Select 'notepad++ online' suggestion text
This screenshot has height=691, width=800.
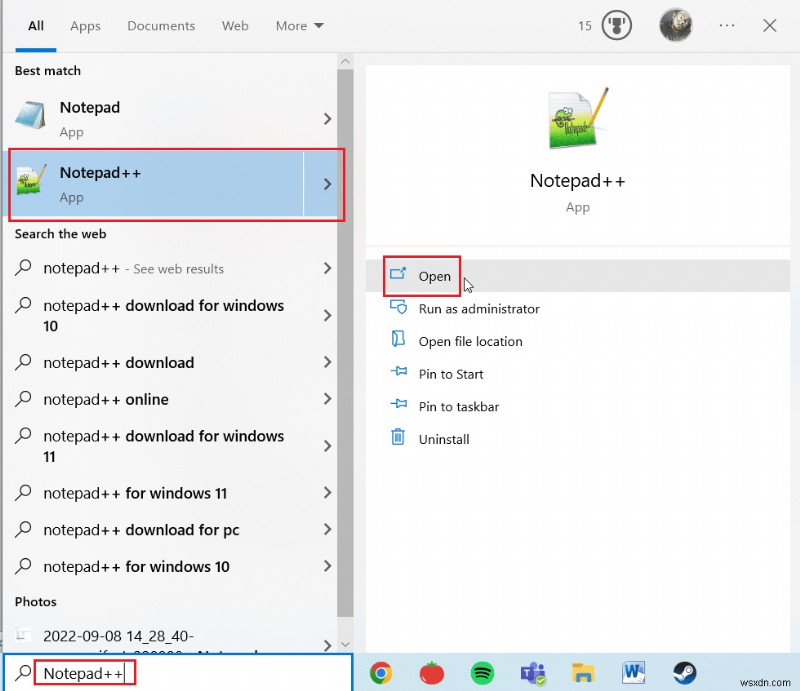click(x=106, y=399)
